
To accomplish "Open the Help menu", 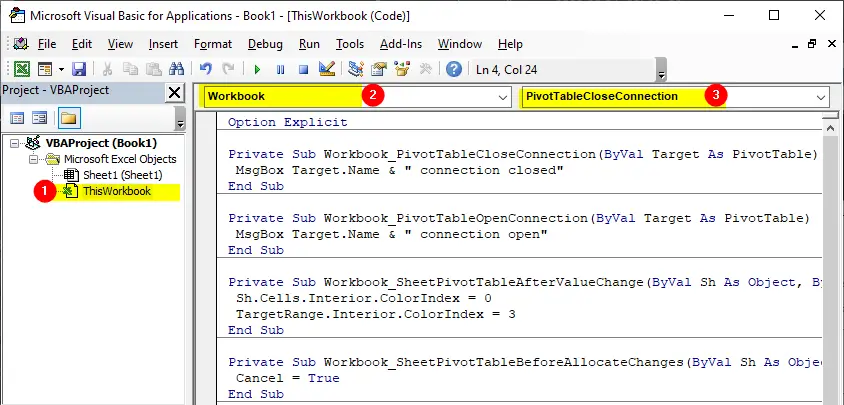I will (x=510, y=44).
